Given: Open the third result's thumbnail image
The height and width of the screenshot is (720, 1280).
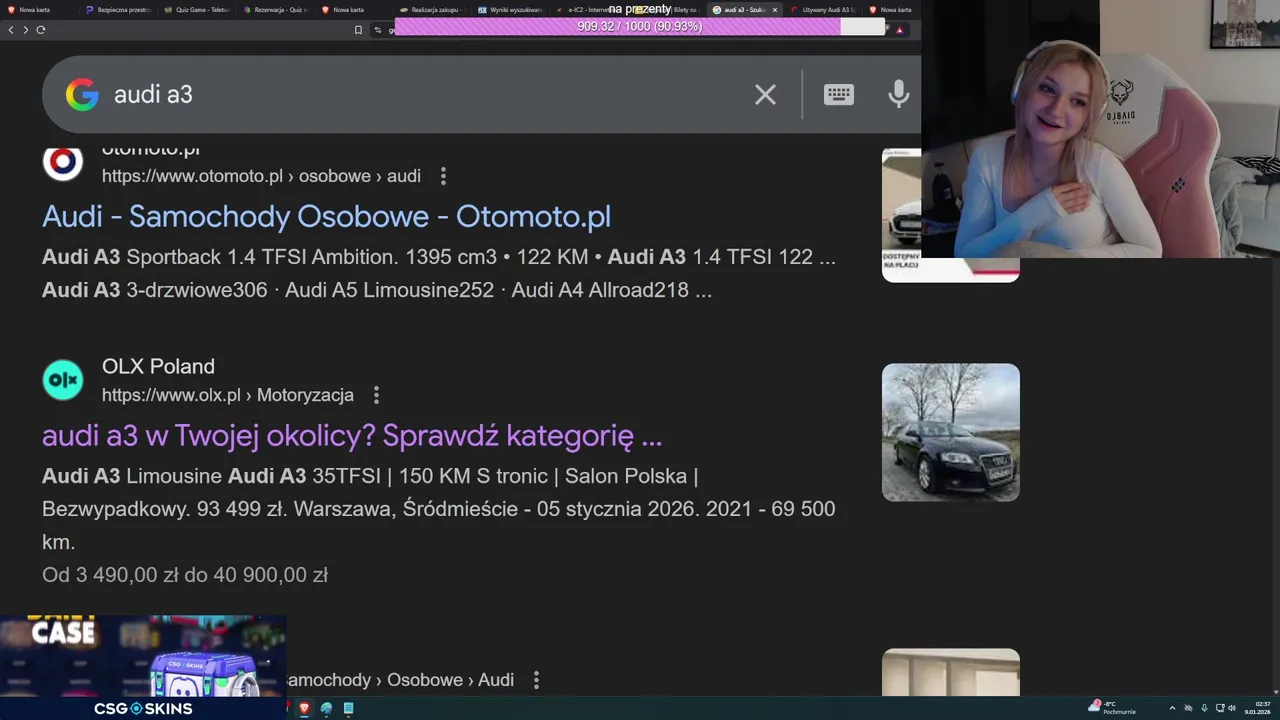Looking at the screenshot, I should 951,672.
